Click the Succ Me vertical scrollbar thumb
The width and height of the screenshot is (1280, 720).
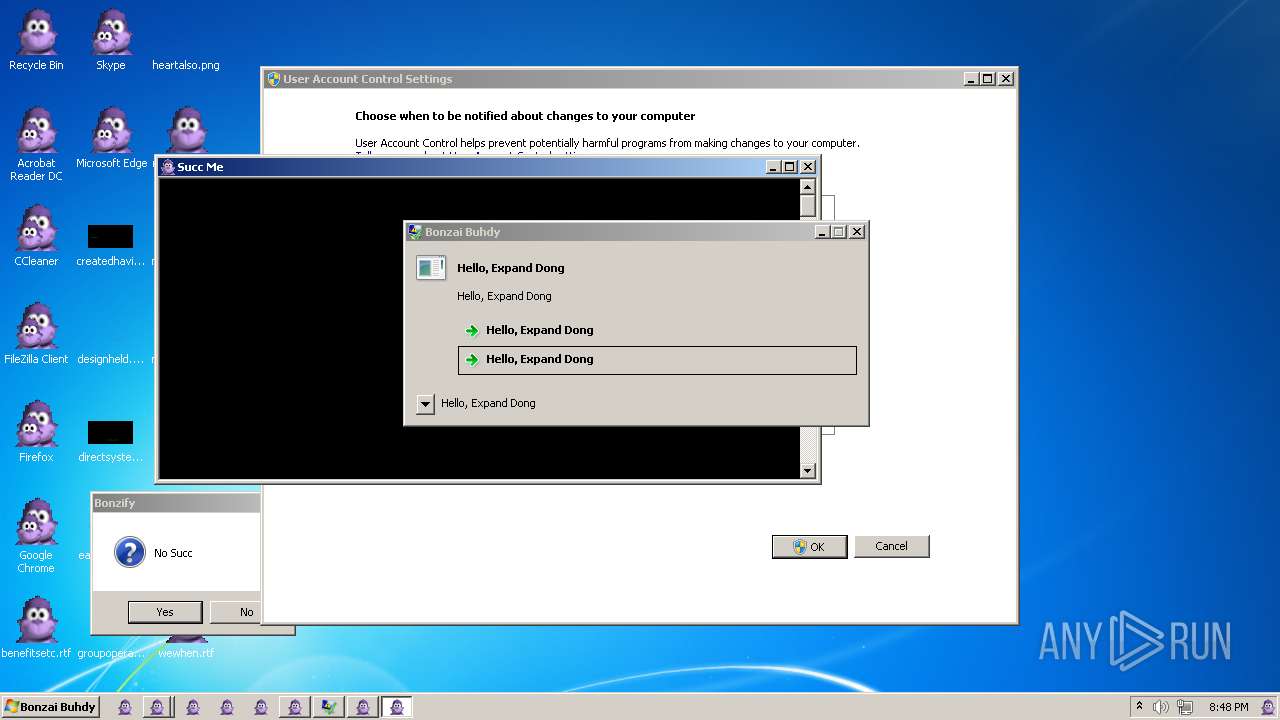click(x=808, y=206)
